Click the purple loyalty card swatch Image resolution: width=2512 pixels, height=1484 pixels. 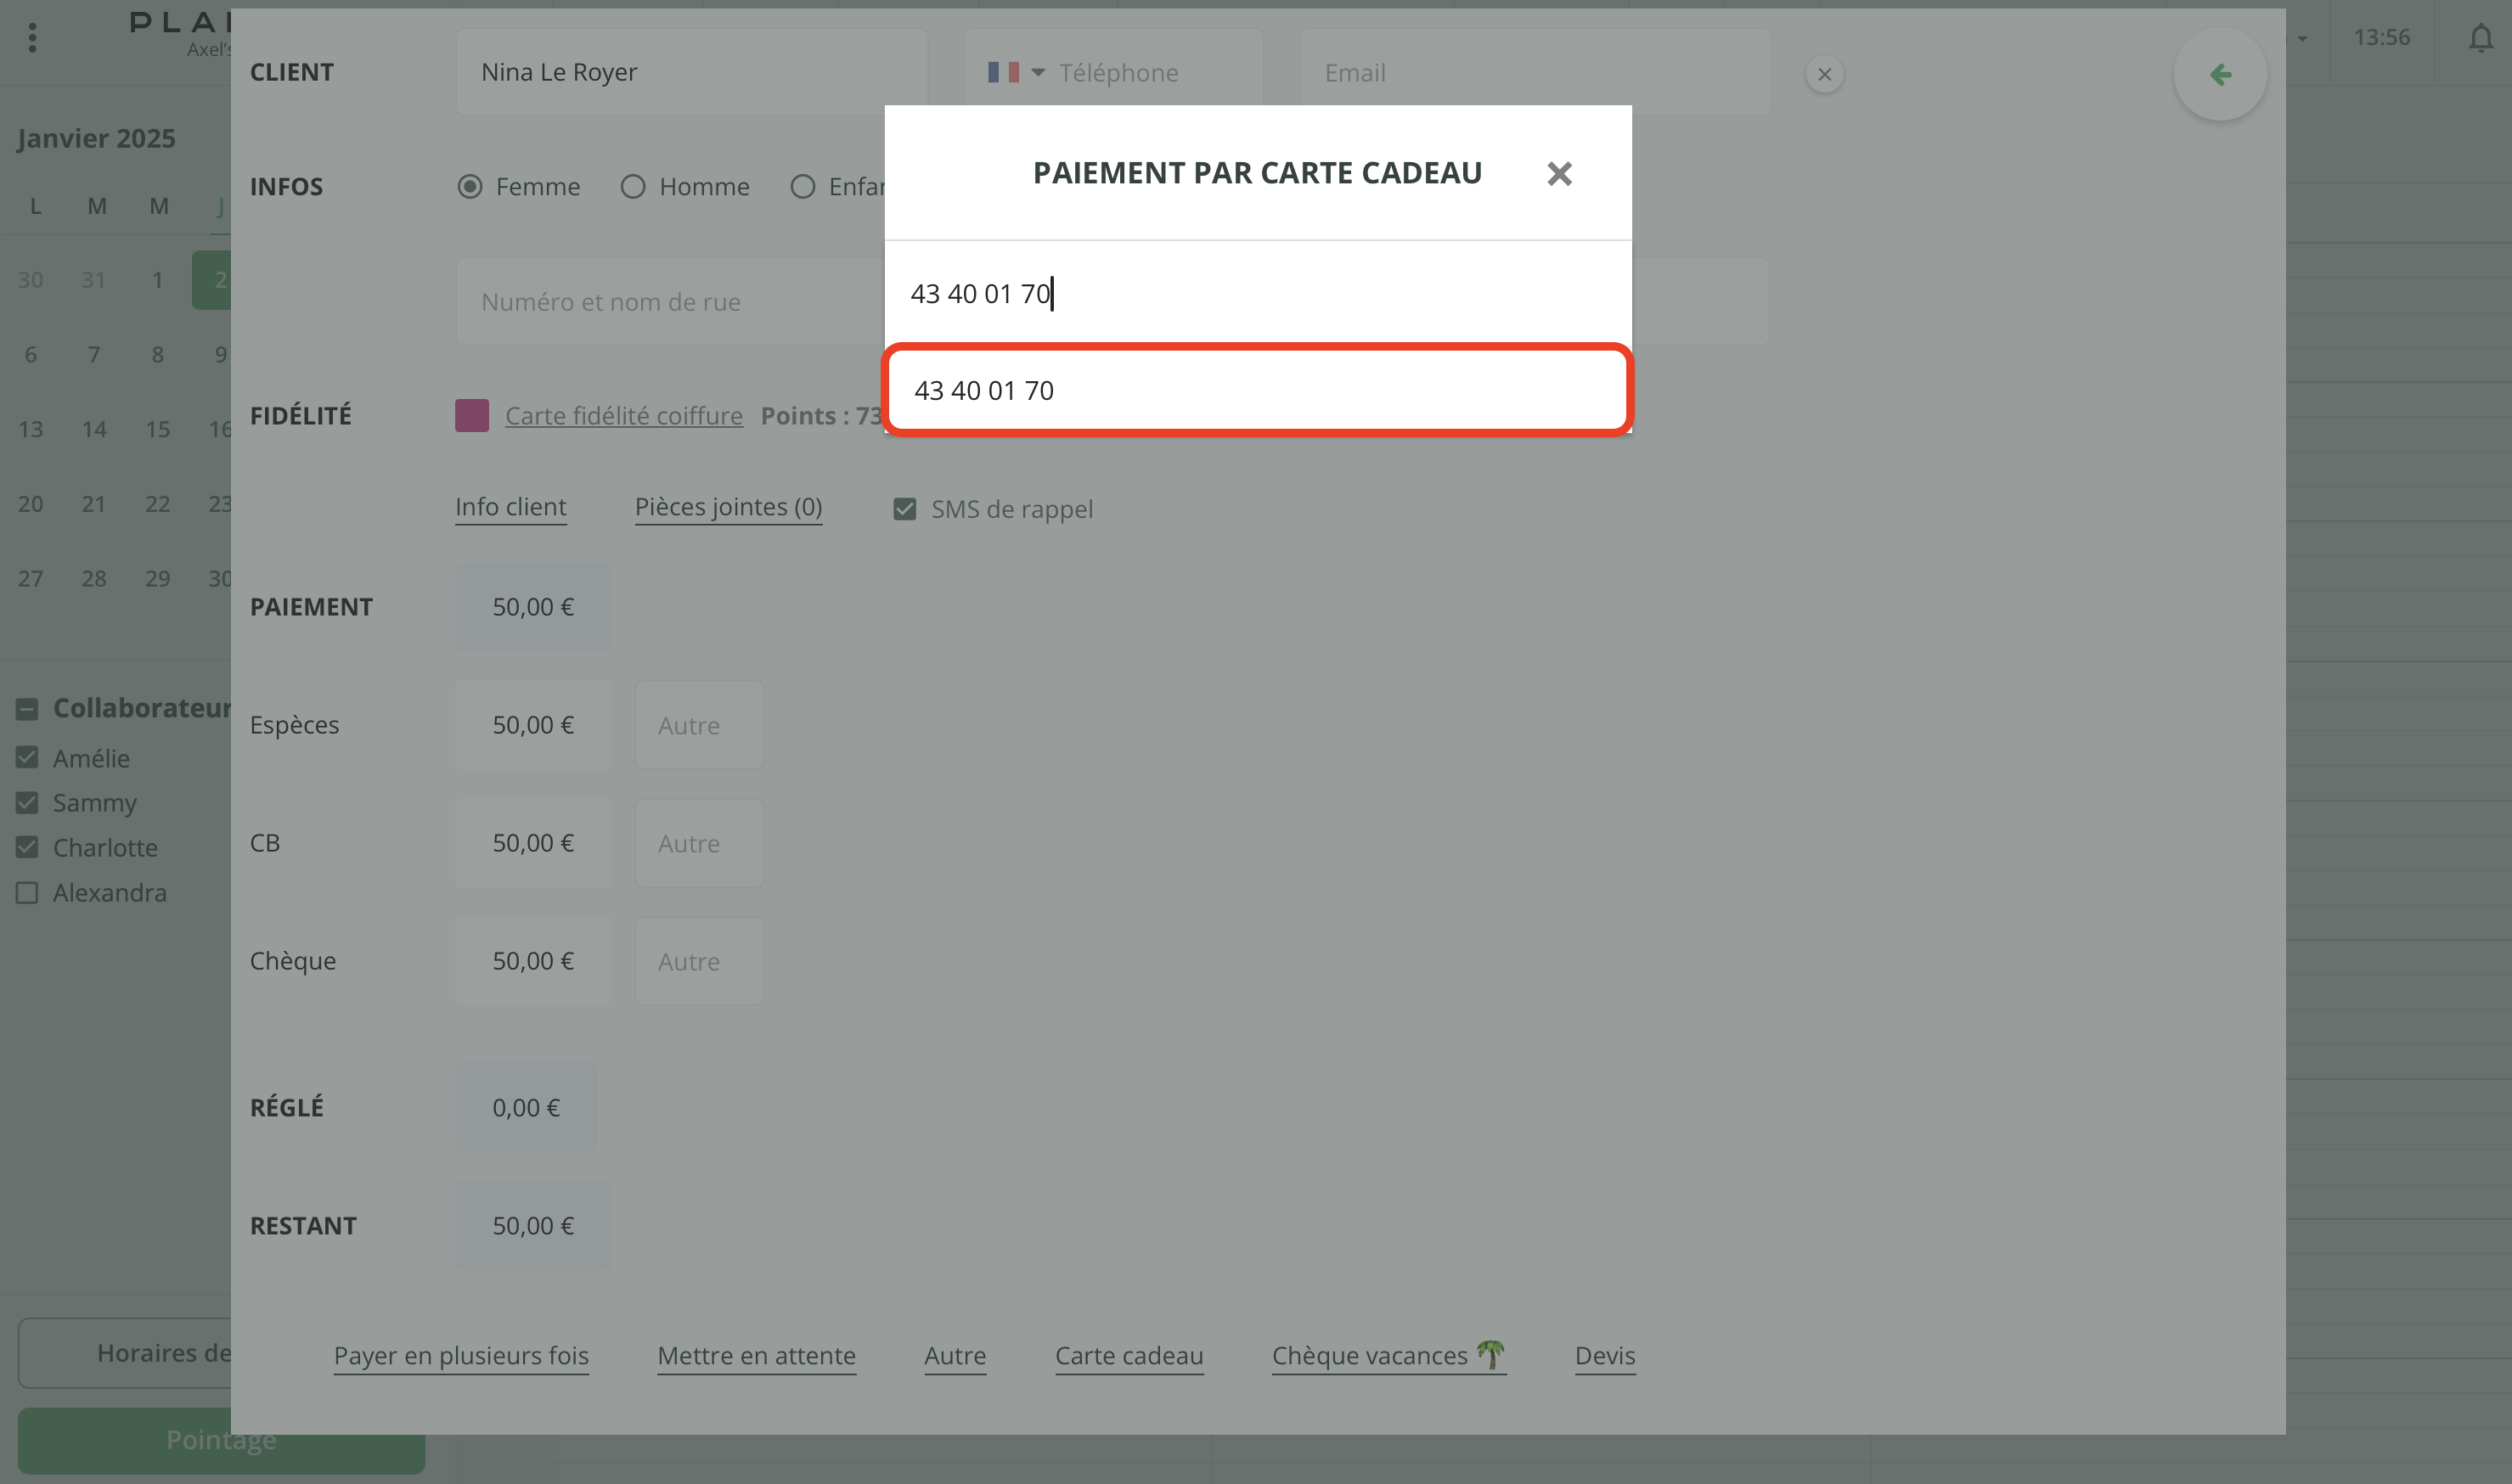click(x=471, y=416)
